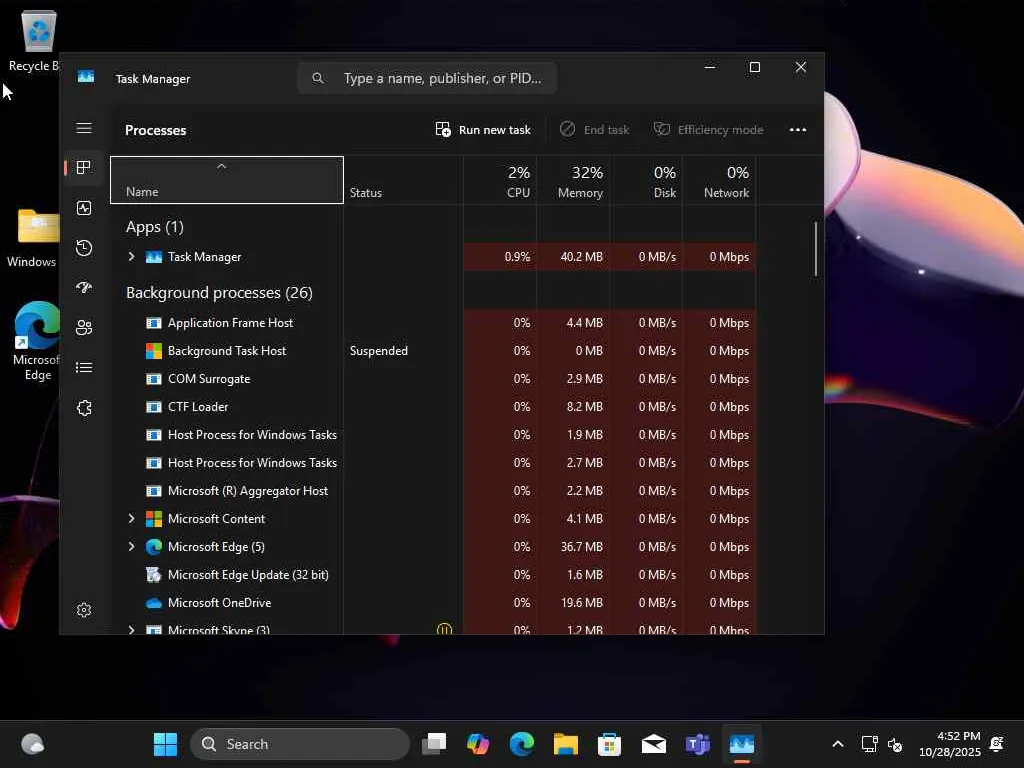Viewport: 1024px width, 768px height.
Task: Click the muted volume tray icon
Action: click(895, 744)
